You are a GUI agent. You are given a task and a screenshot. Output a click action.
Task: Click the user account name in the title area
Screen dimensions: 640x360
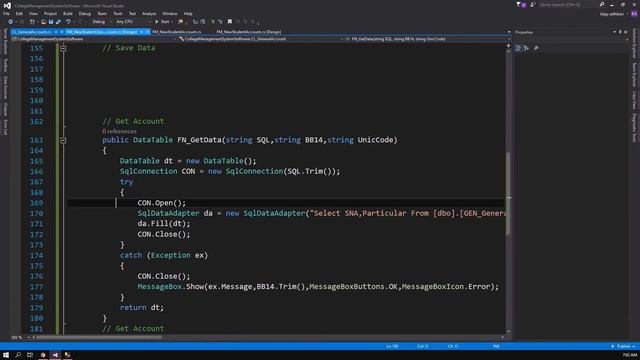click(x=612, y=14)
